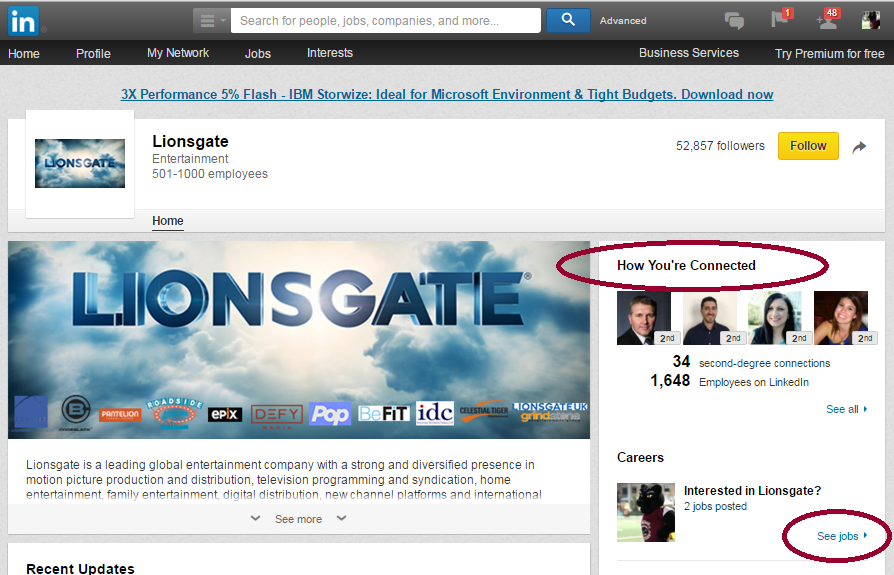
Task: Open the add connections icon with 48 badge
Action: 827,18
